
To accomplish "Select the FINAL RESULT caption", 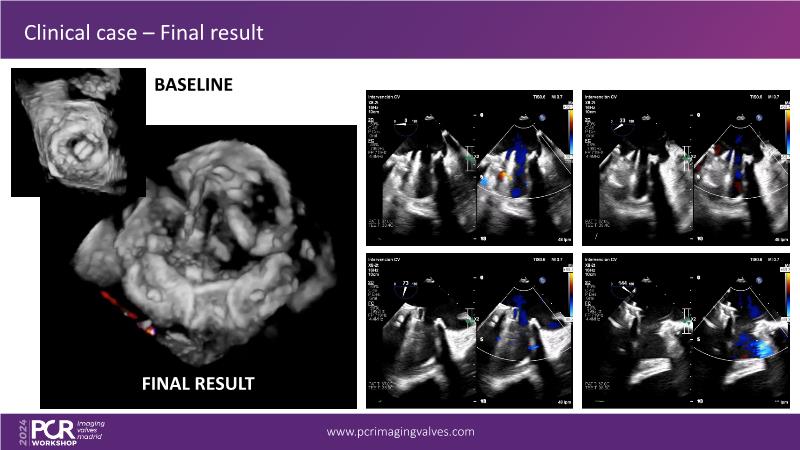I will click(x=197, y=383).
